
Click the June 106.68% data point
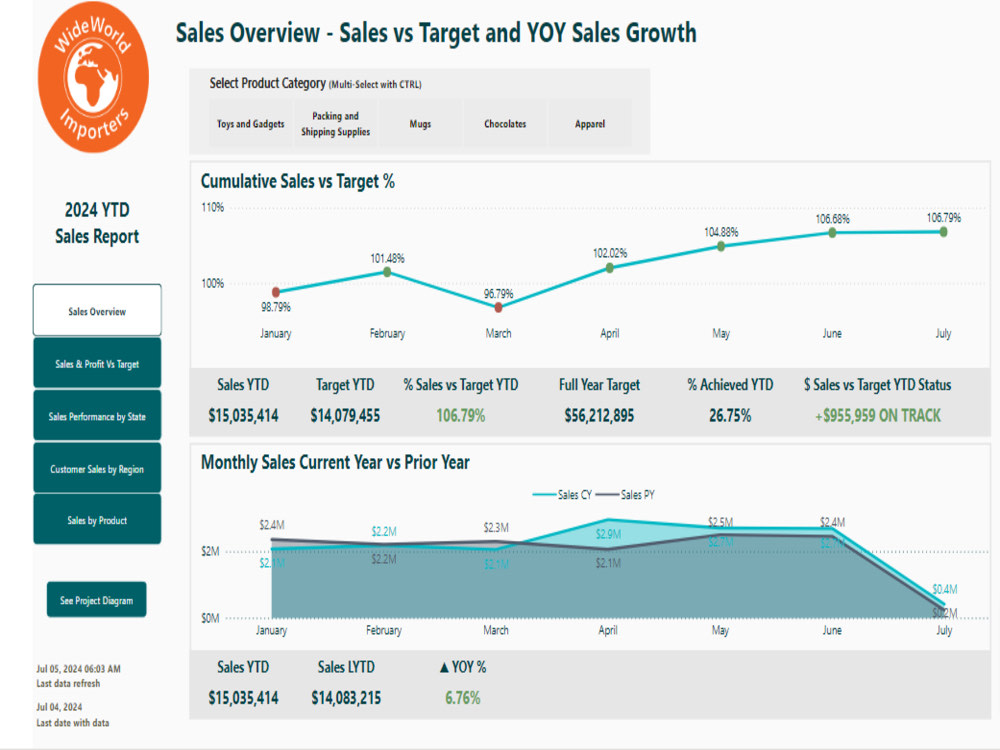(832, 233)
